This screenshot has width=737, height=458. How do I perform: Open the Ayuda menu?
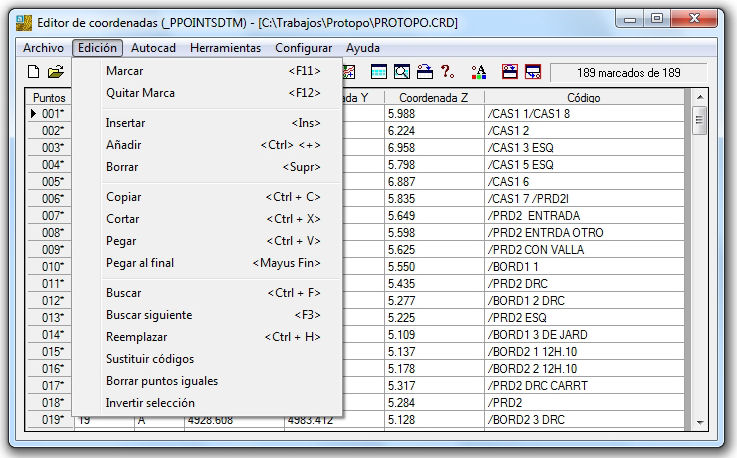[x=362, y=48]
